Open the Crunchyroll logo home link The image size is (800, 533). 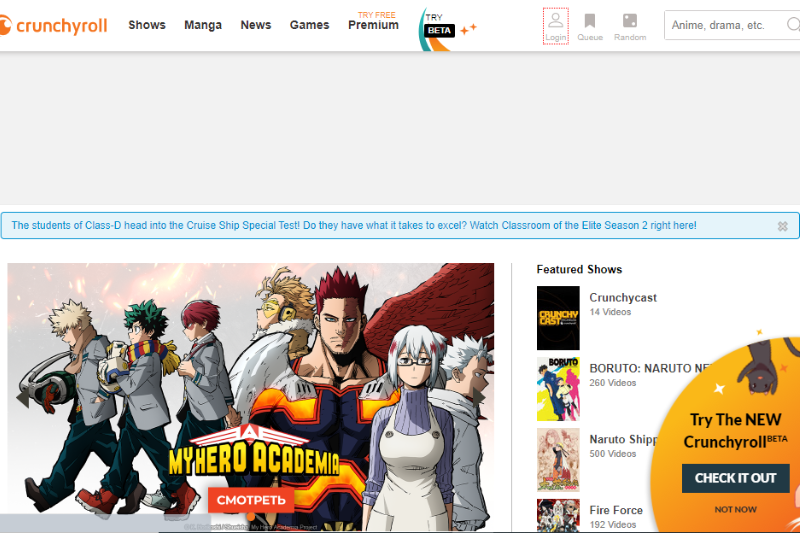(54, 26)
